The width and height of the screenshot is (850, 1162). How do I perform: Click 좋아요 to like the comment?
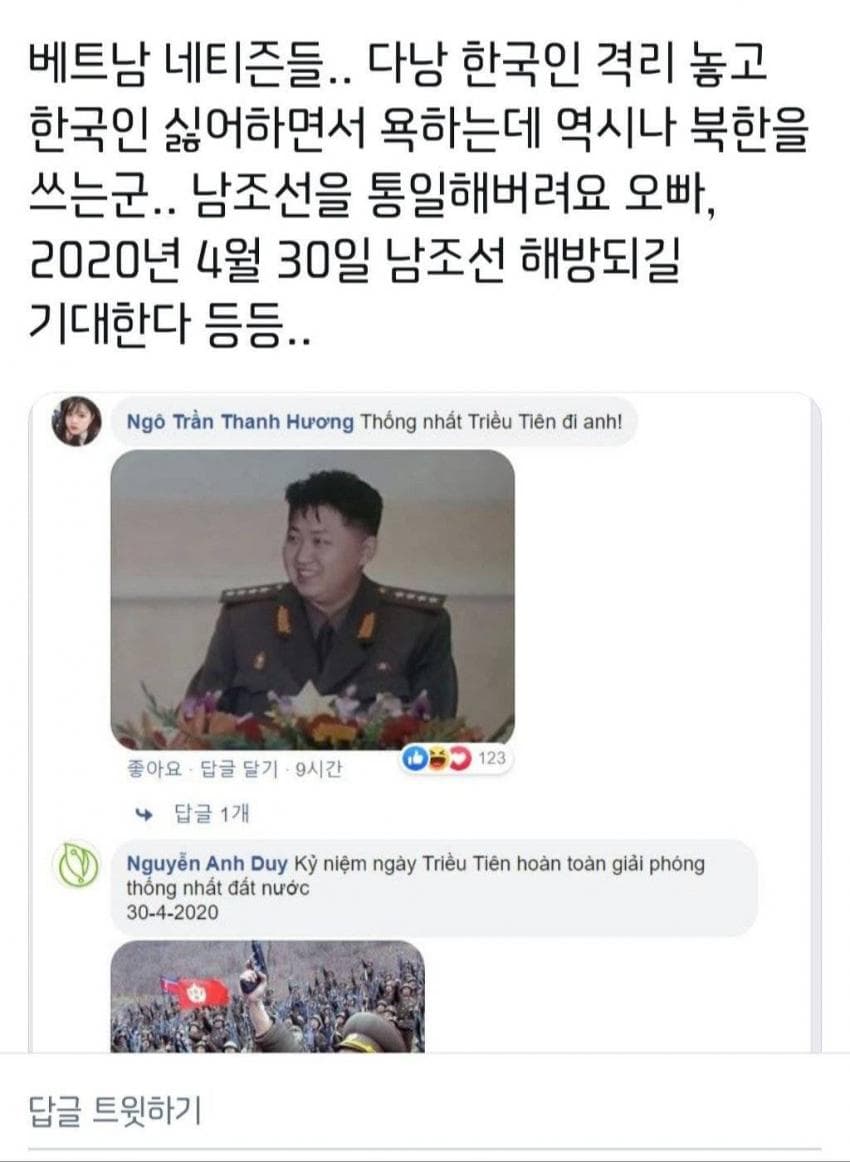(x=154, y=769)
